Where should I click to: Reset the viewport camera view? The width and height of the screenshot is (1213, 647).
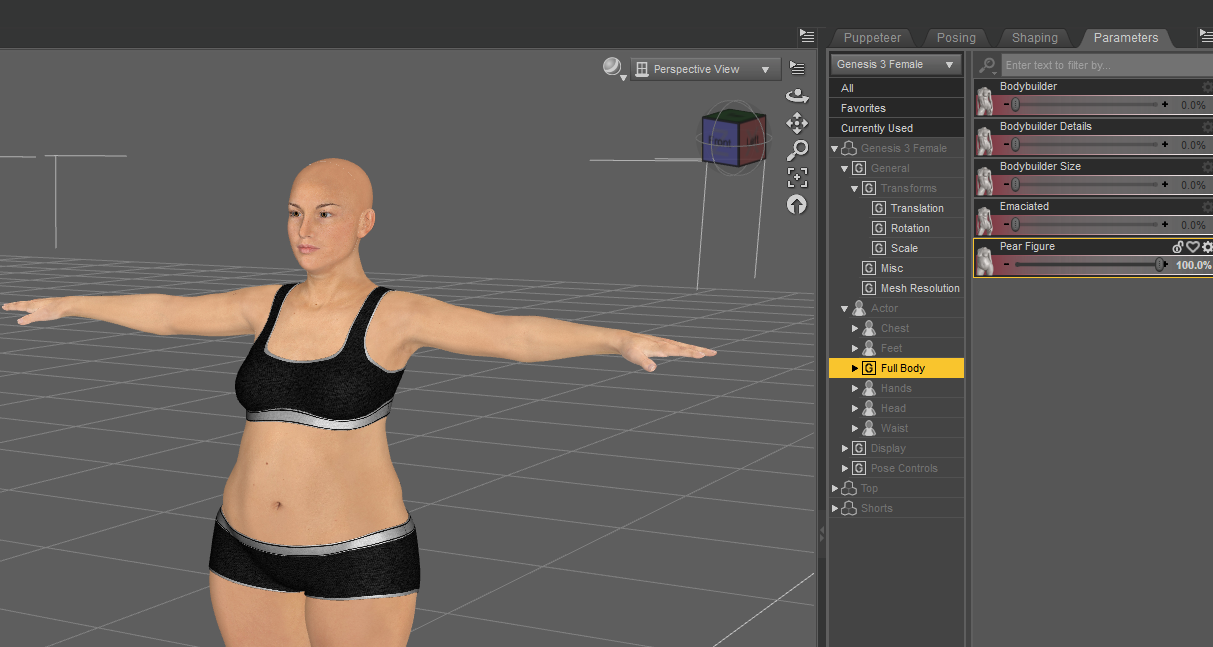(797, 204)
